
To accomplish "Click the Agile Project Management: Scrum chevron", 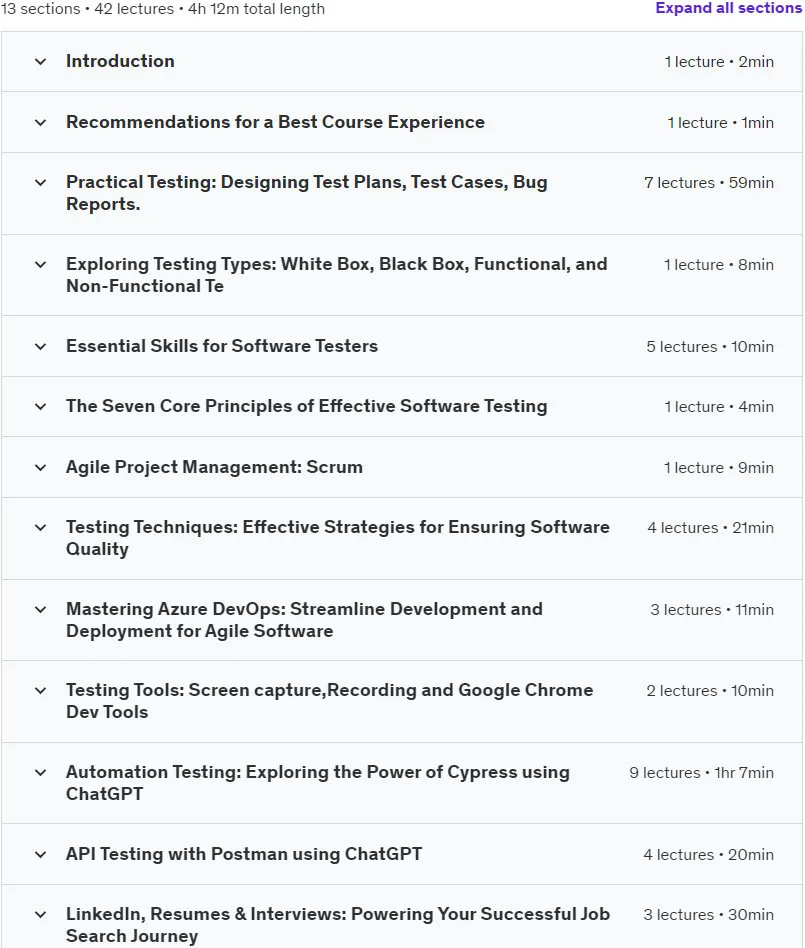I will [41, 467].
